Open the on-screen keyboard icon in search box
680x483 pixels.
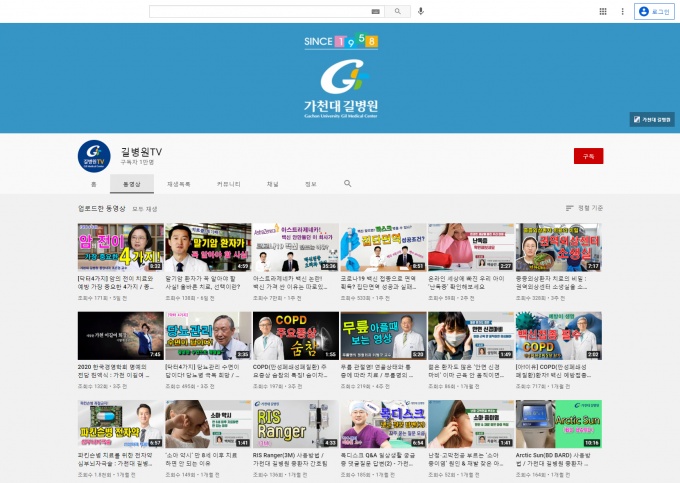375,11
